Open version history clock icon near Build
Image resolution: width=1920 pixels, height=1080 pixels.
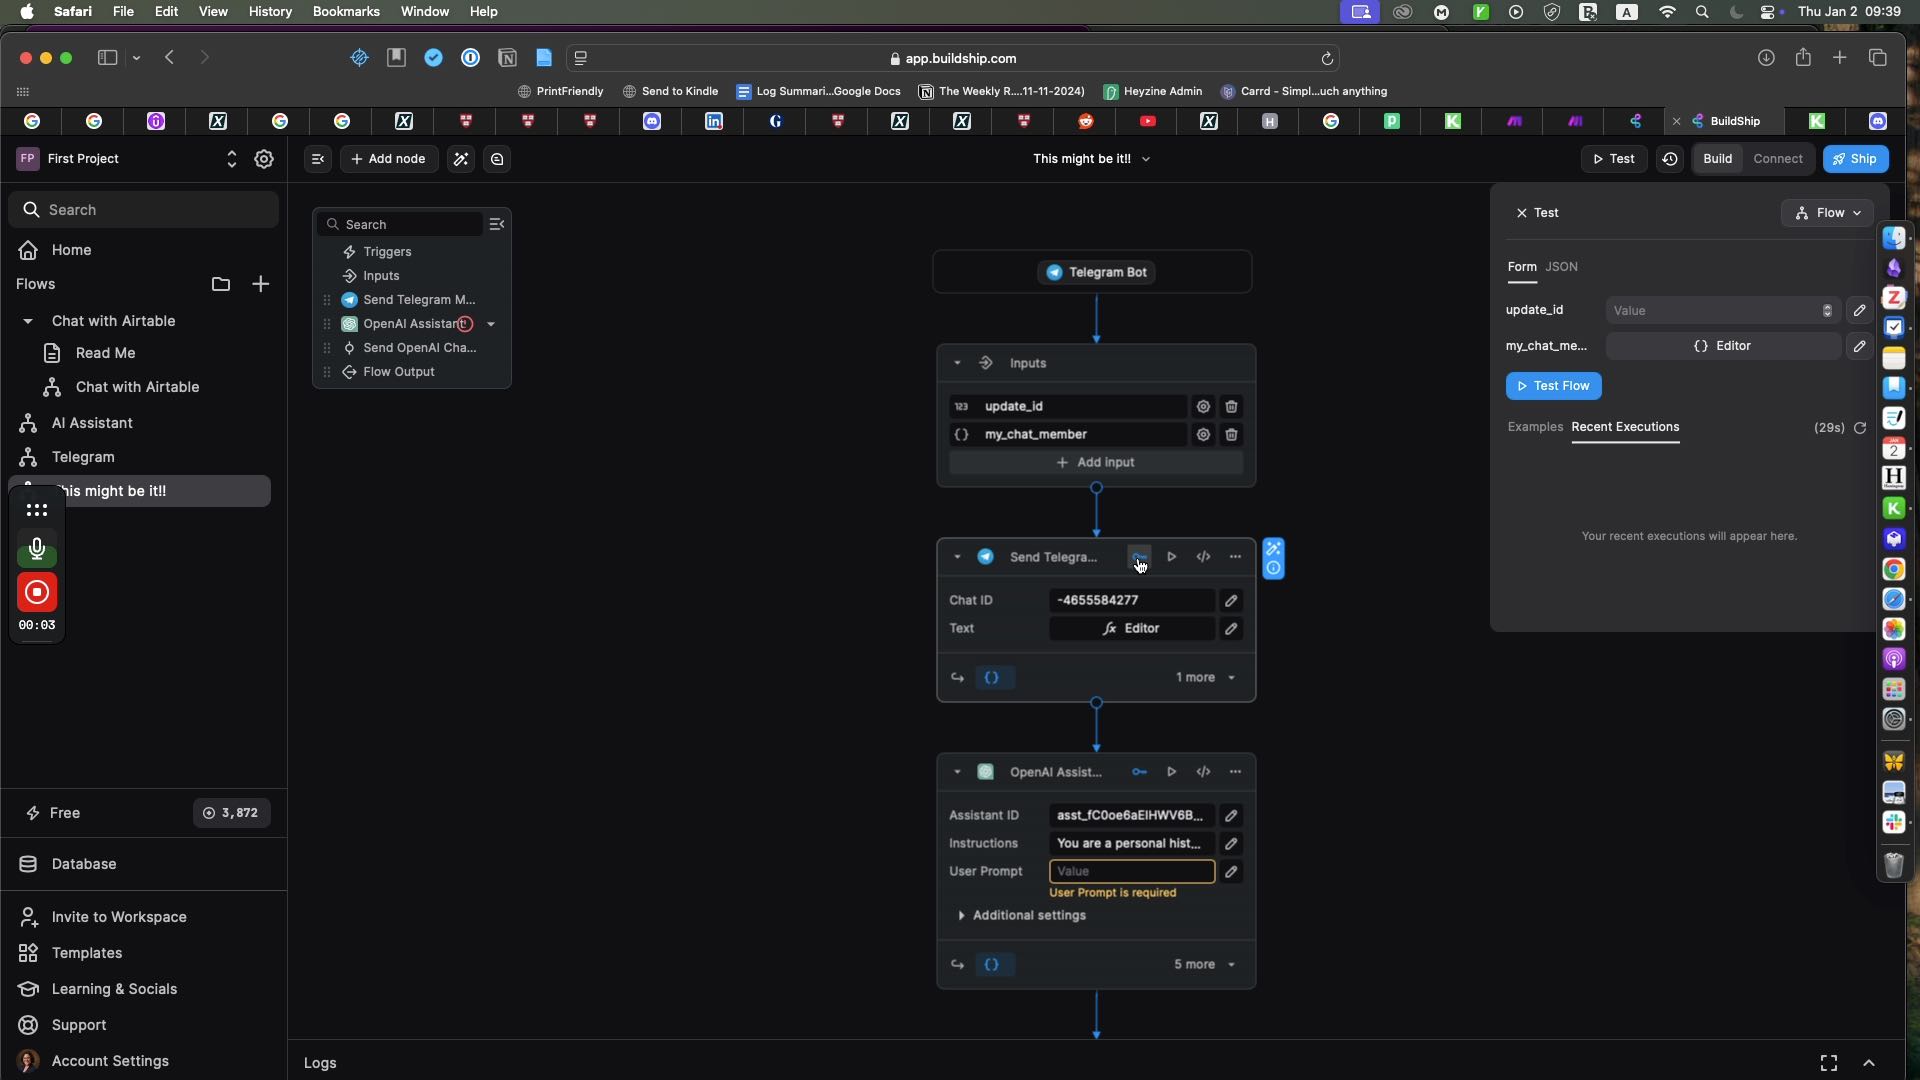(1670, 159)
